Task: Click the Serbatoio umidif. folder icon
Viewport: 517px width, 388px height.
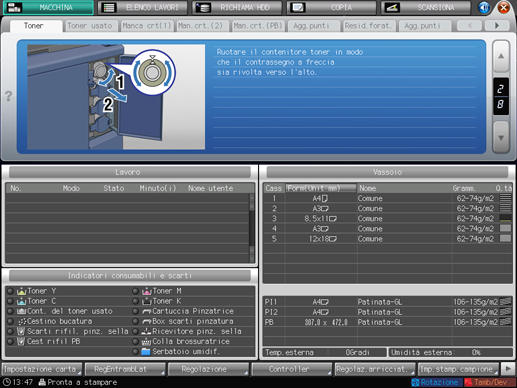Action: (146, 352)
